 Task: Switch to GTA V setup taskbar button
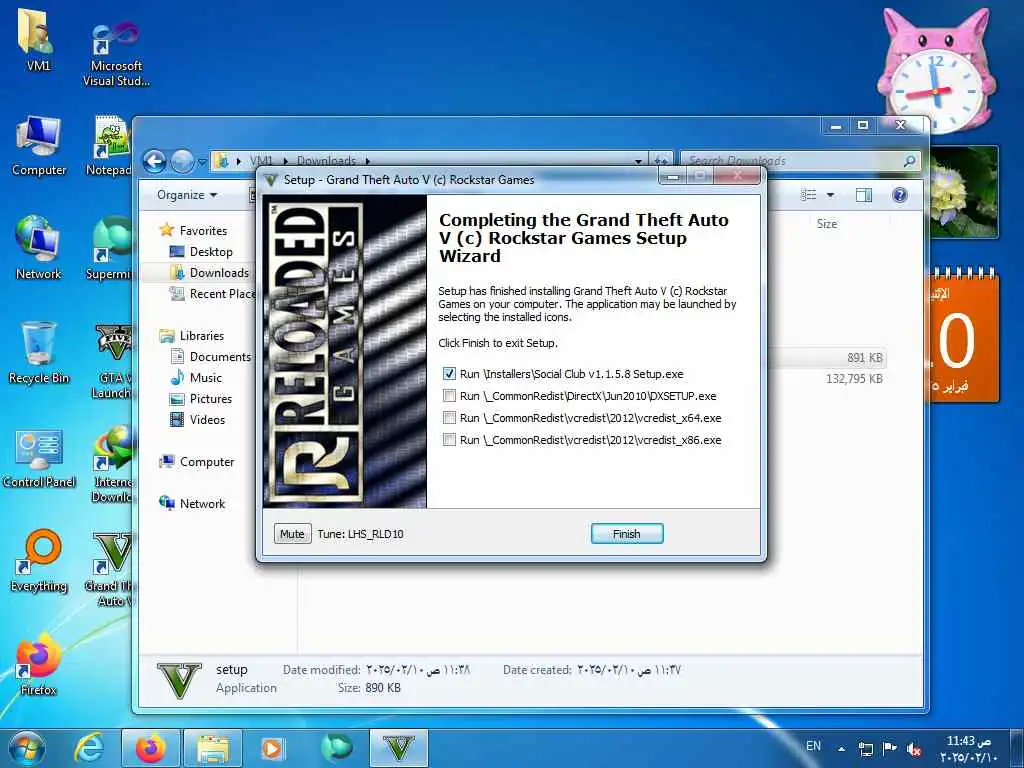tap(399, 748)
